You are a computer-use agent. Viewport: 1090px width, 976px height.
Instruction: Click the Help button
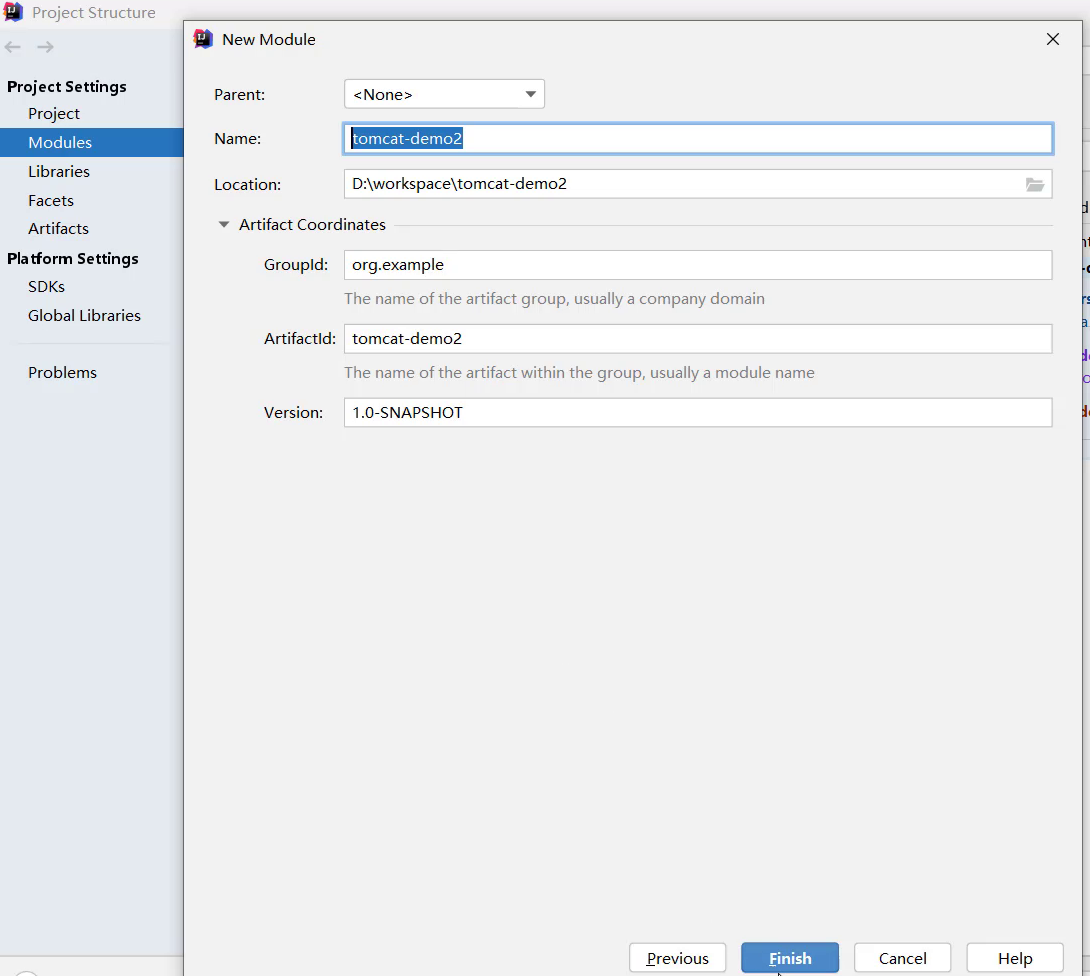click(1015, 958)
